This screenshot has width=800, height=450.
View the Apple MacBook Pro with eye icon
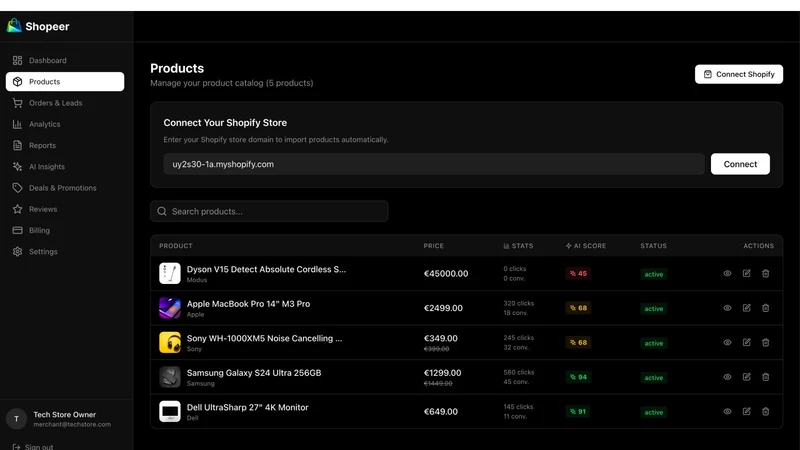coord(728,308)
